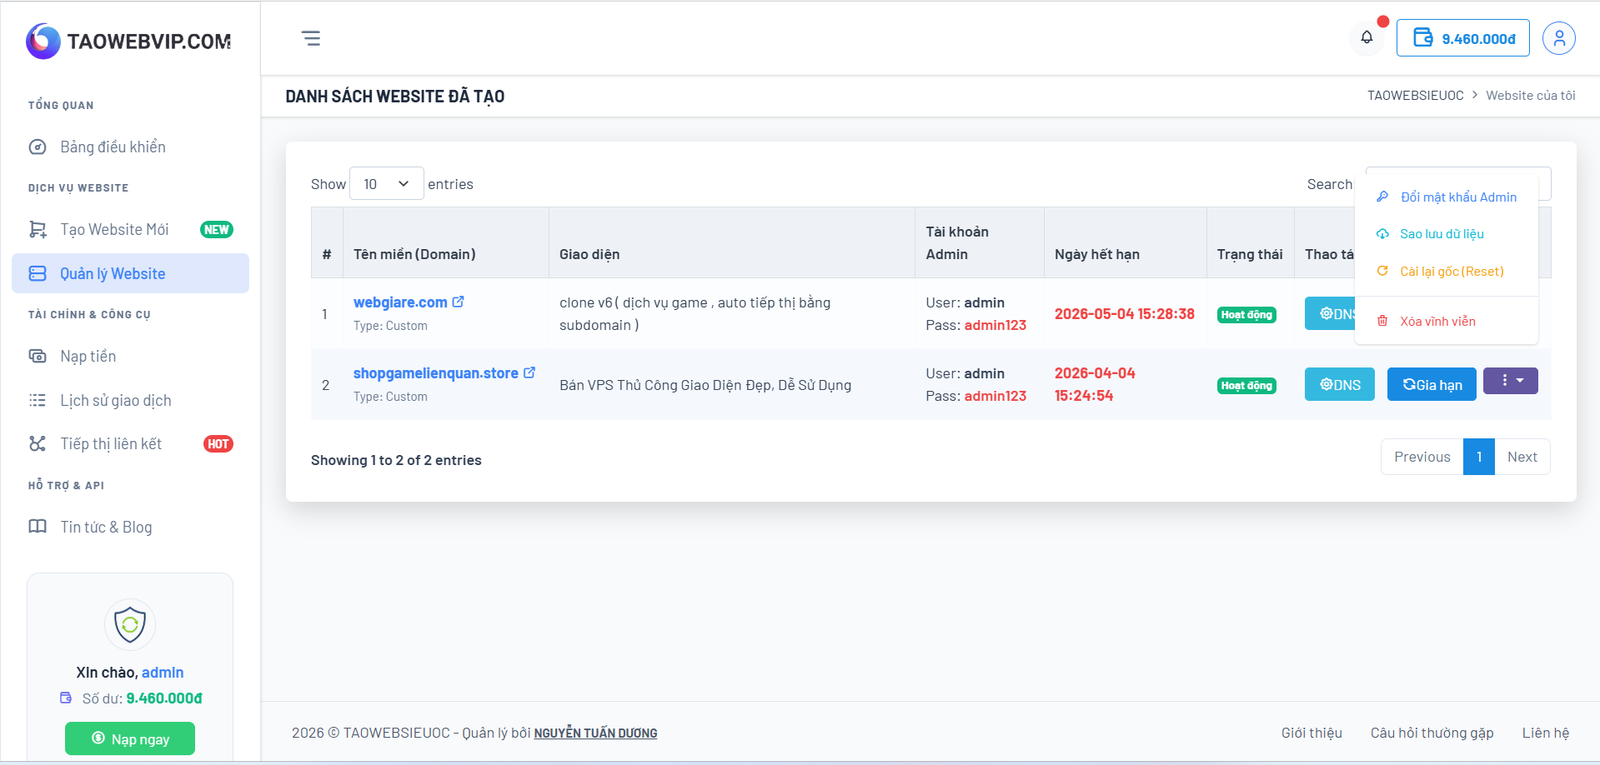Click the notification bell icon
Image resolution: width=1600 pixels, height=765 pixels.
coord(1366,38)
